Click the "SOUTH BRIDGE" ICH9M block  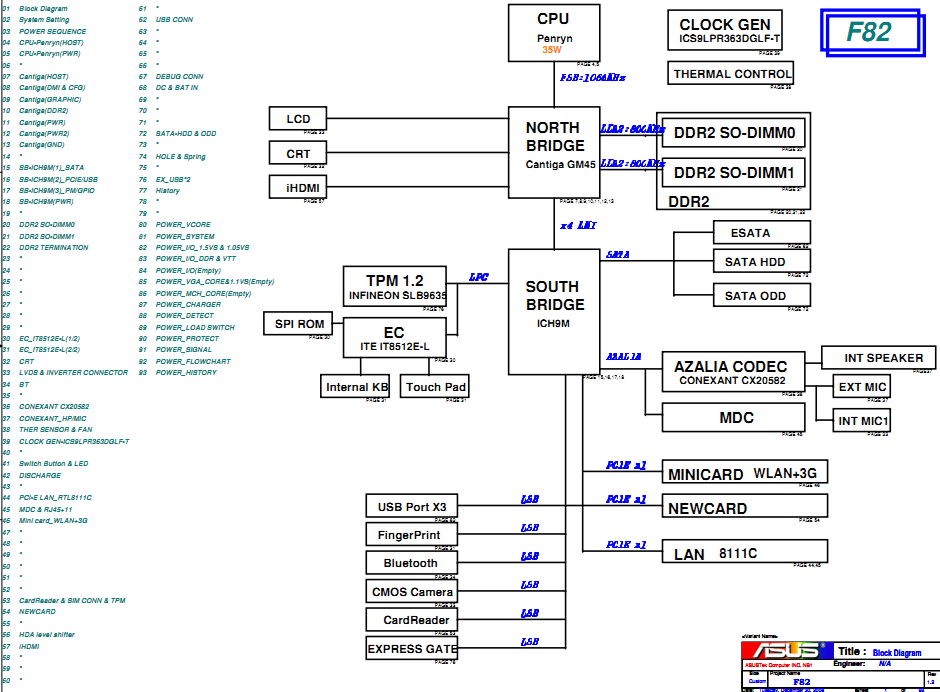coord(554,312)
